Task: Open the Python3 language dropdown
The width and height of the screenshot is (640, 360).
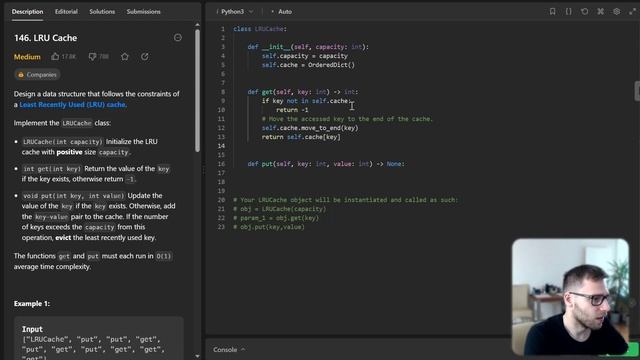Action: [x=237, y=11]
